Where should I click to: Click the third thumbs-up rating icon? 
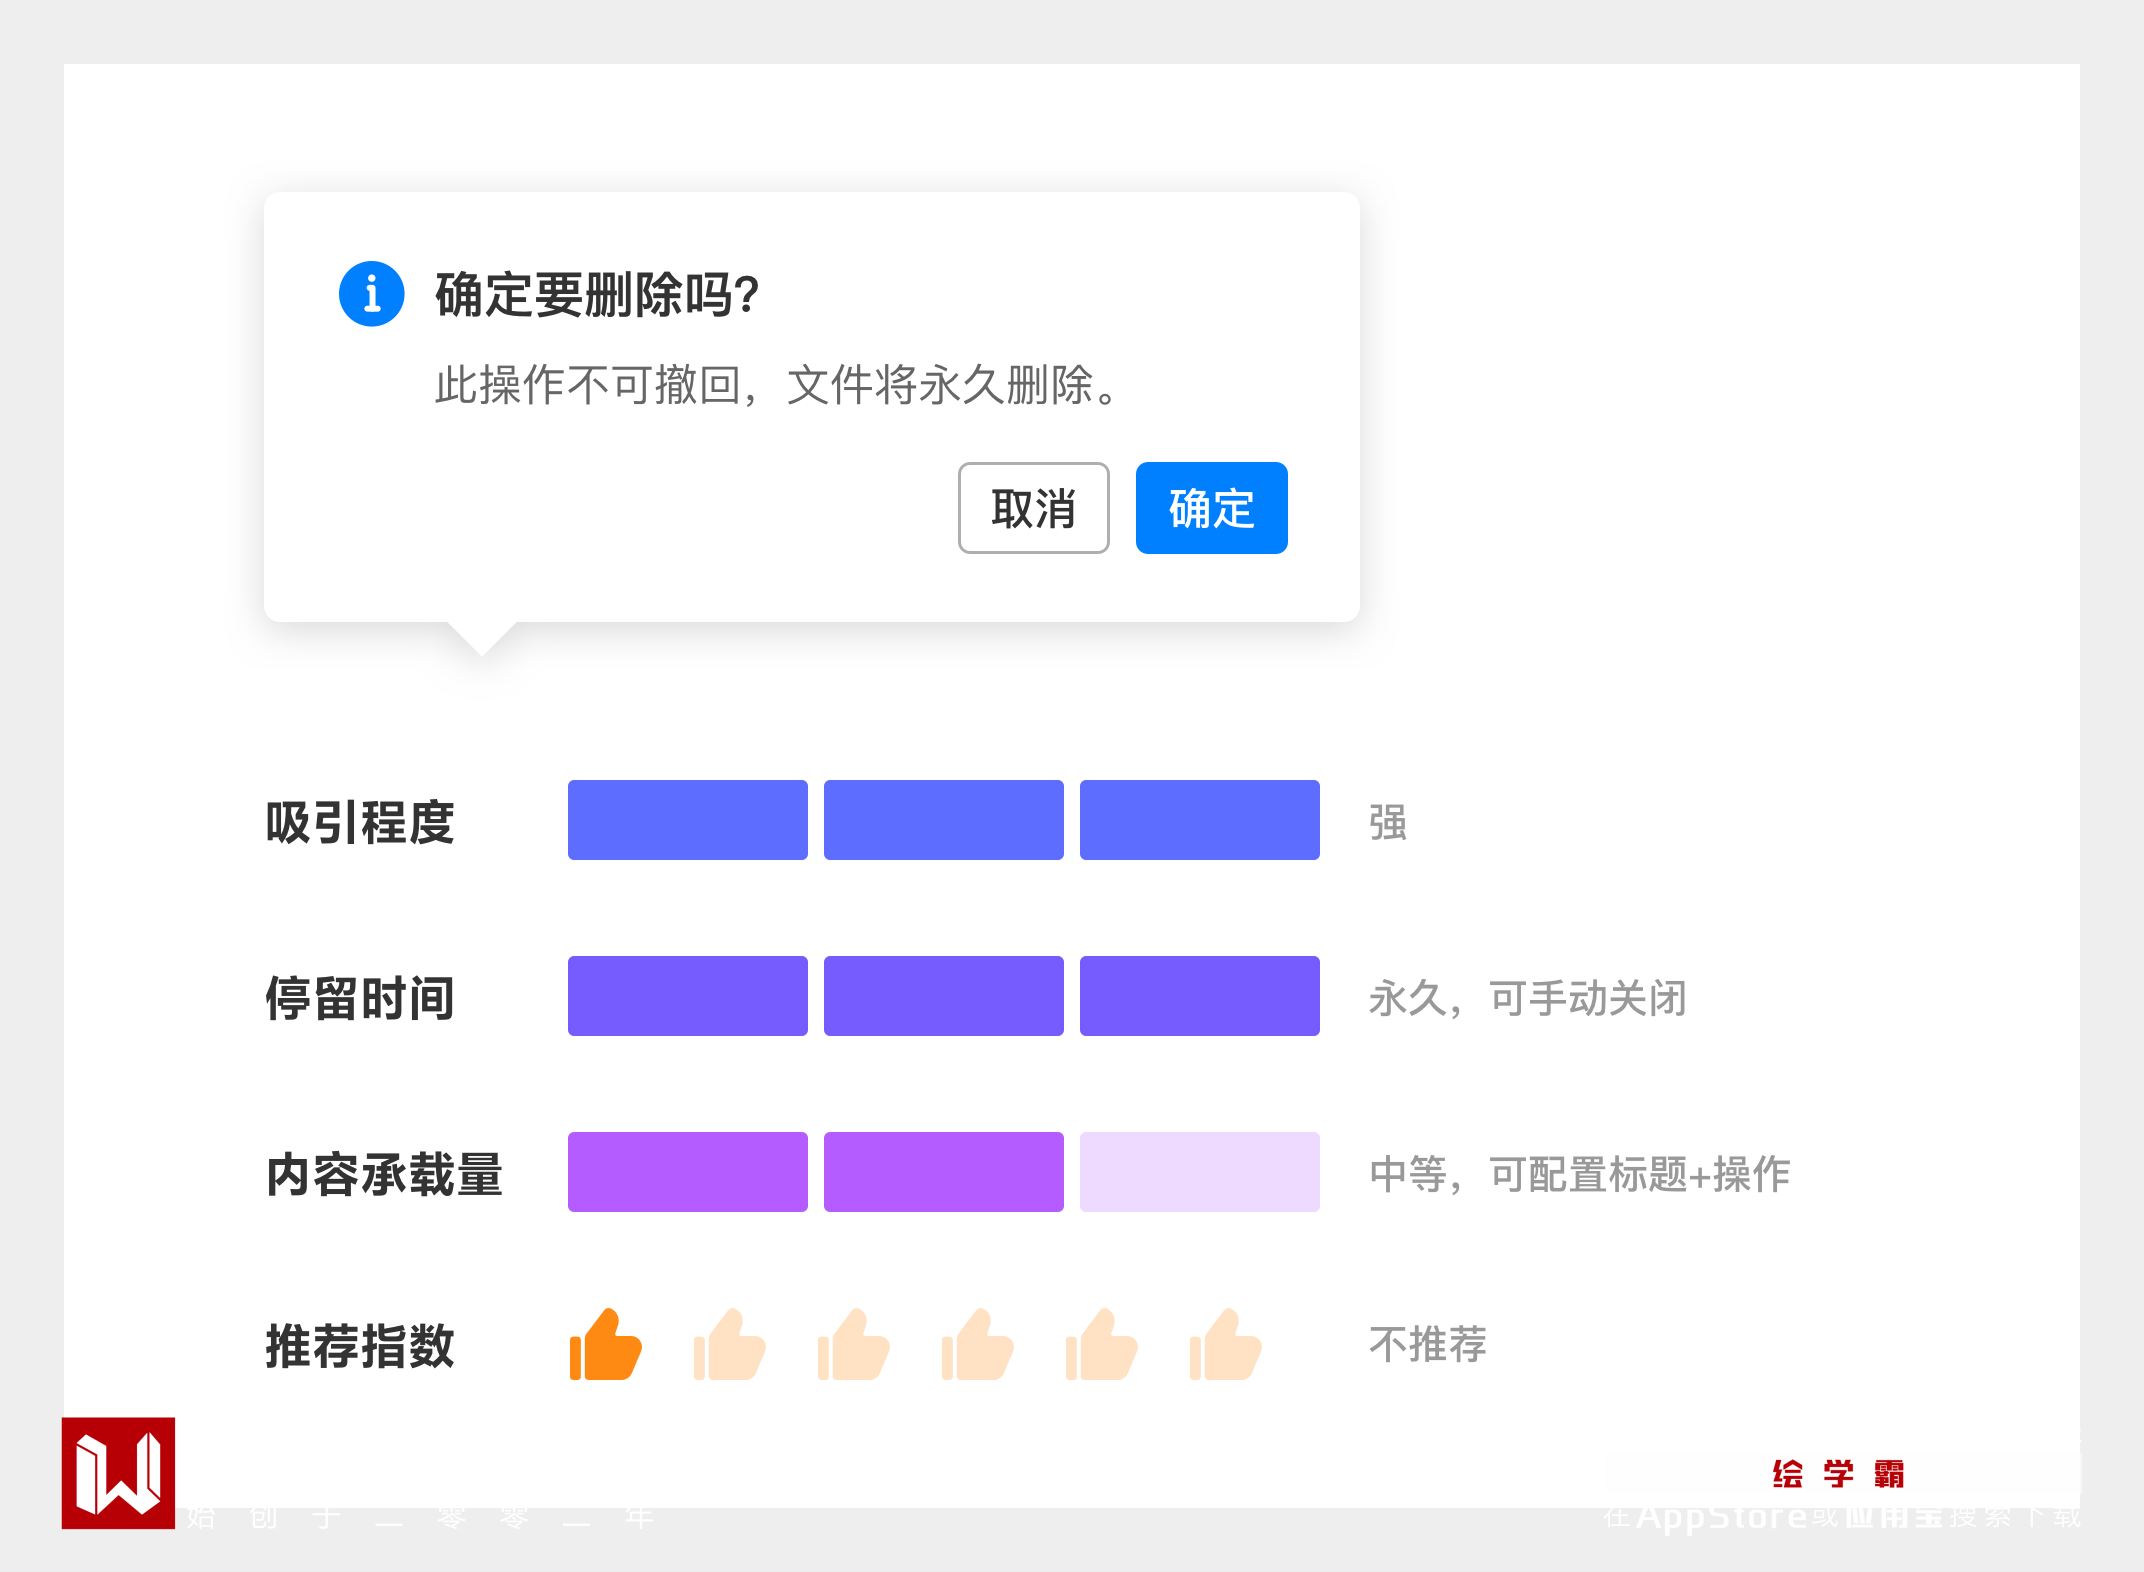tap(854, 1345)
